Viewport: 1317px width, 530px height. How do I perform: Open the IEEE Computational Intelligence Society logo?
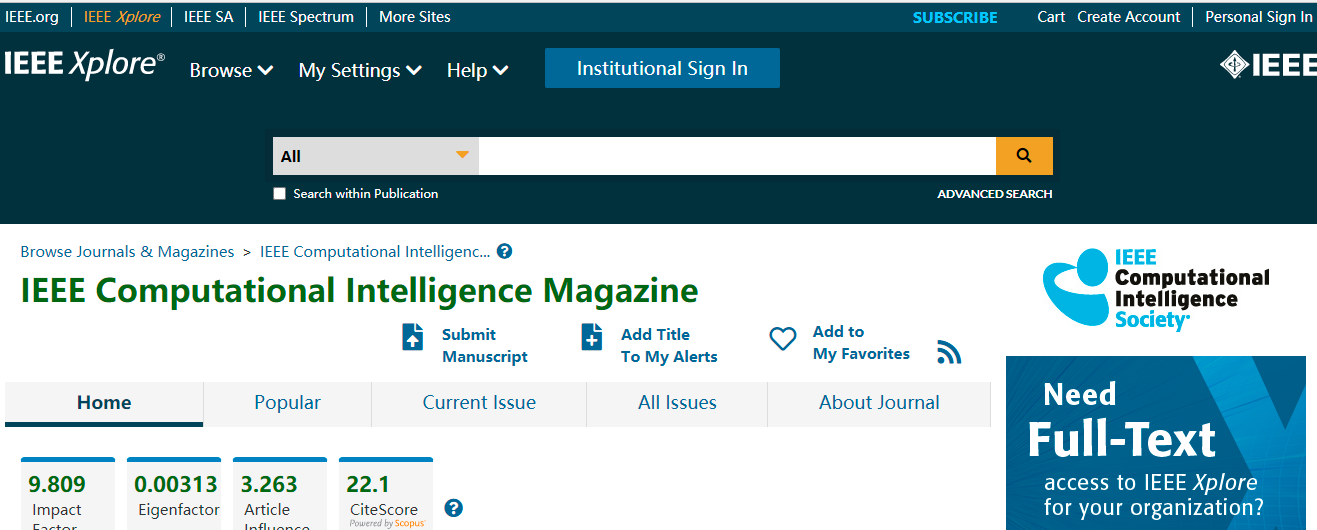point(1155,289)
